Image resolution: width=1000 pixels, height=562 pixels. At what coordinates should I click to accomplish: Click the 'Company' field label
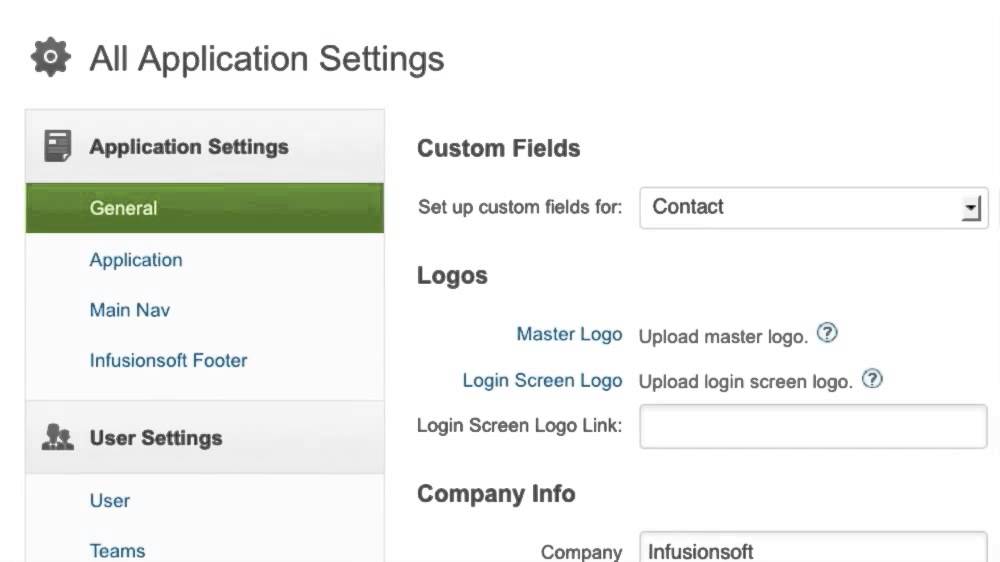click(581, 552)
